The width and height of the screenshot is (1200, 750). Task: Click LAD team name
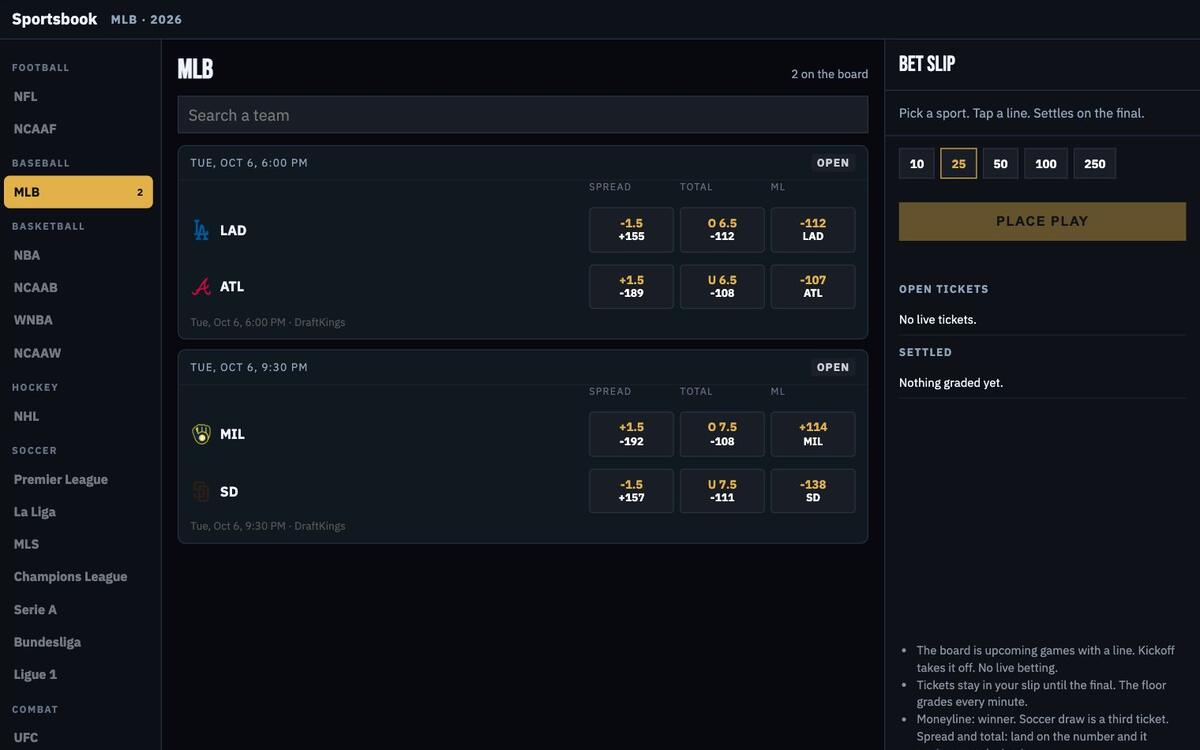(x=233, y=230)
